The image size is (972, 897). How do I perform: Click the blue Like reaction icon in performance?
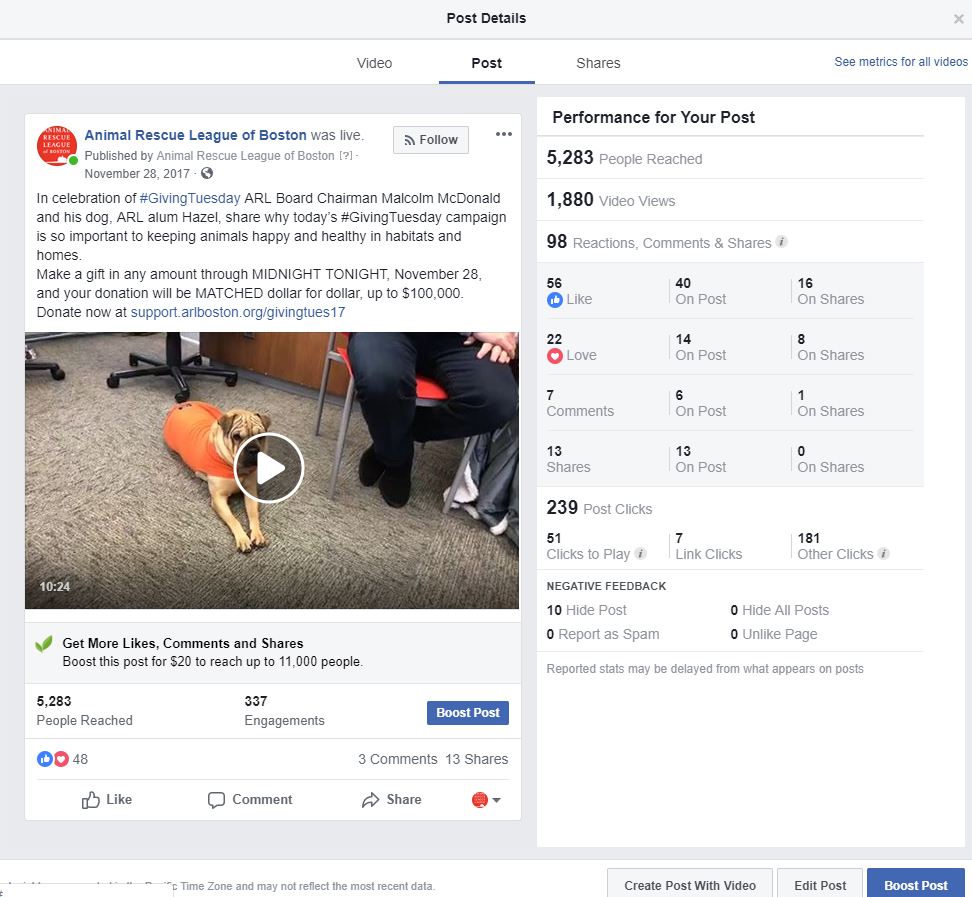[555, 300]
